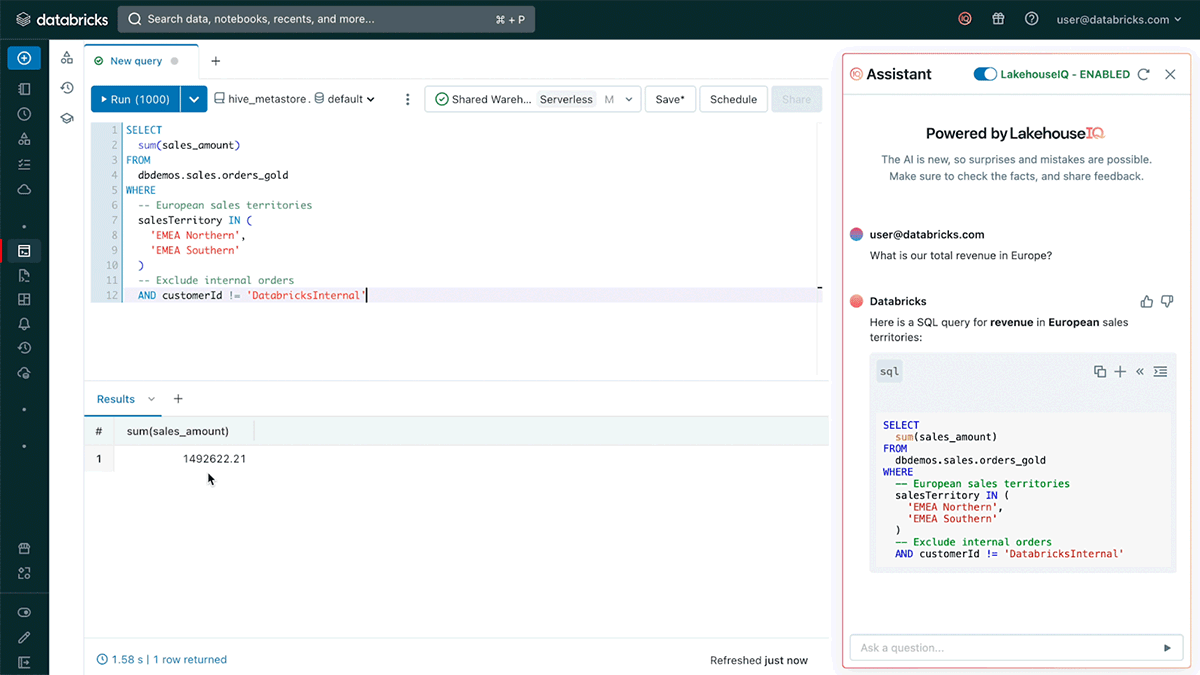This screenshot has width=1200, height=675.
Task: Open the default schema dropdown
Action: coord(345,99)
